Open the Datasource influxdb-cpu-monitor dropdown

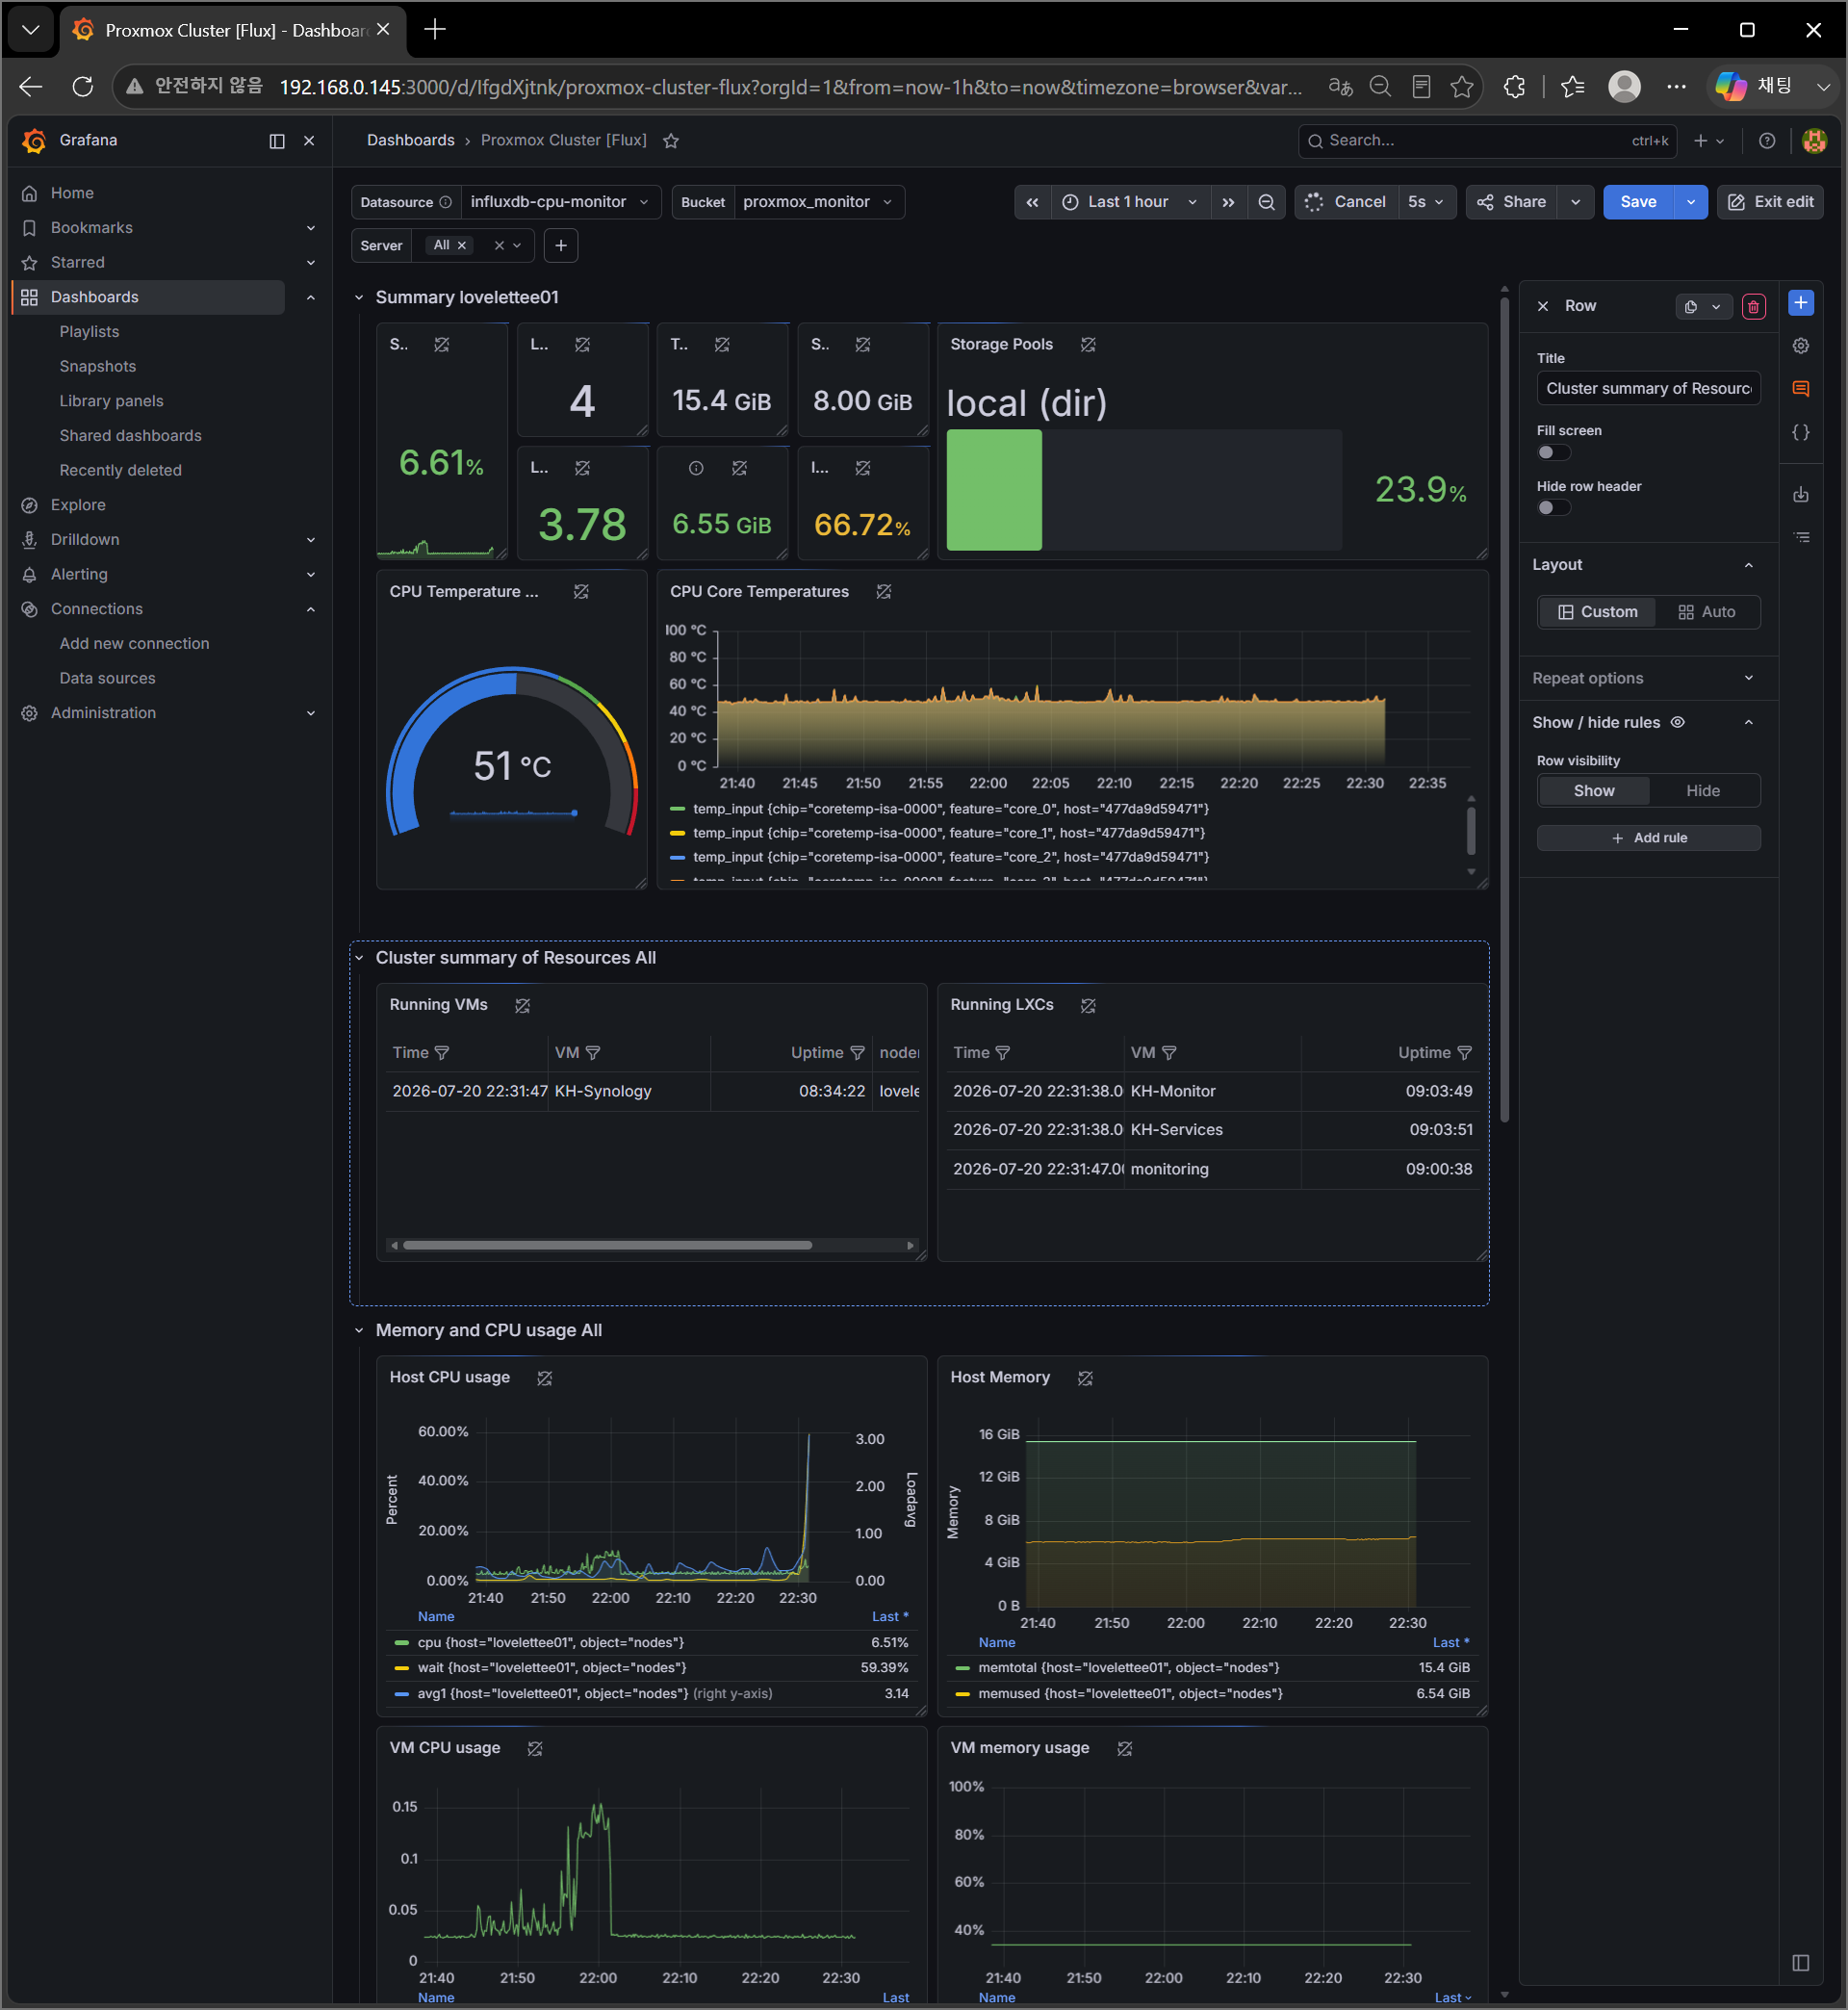click(560, 202)
